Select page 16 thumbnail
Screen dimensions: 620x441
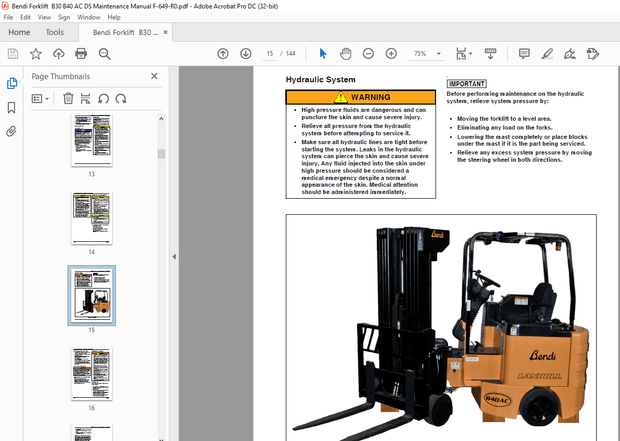coord(92,374)
